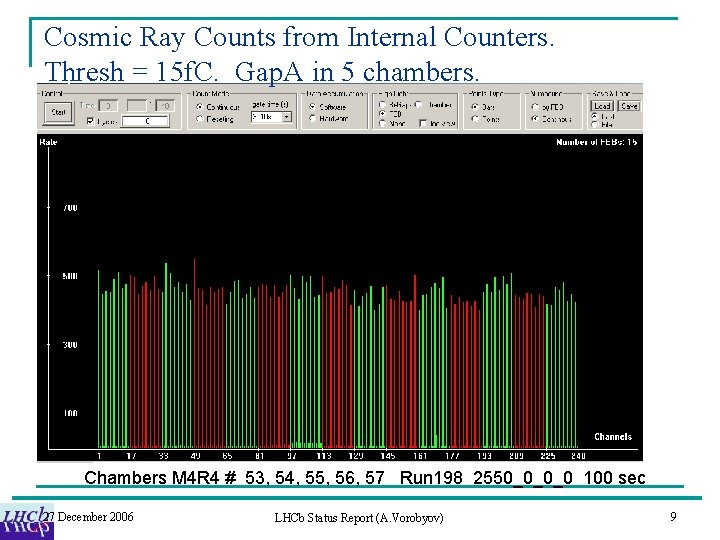Click the 700 y-axis tick label
Screen dimensions: 720x540
70,208
